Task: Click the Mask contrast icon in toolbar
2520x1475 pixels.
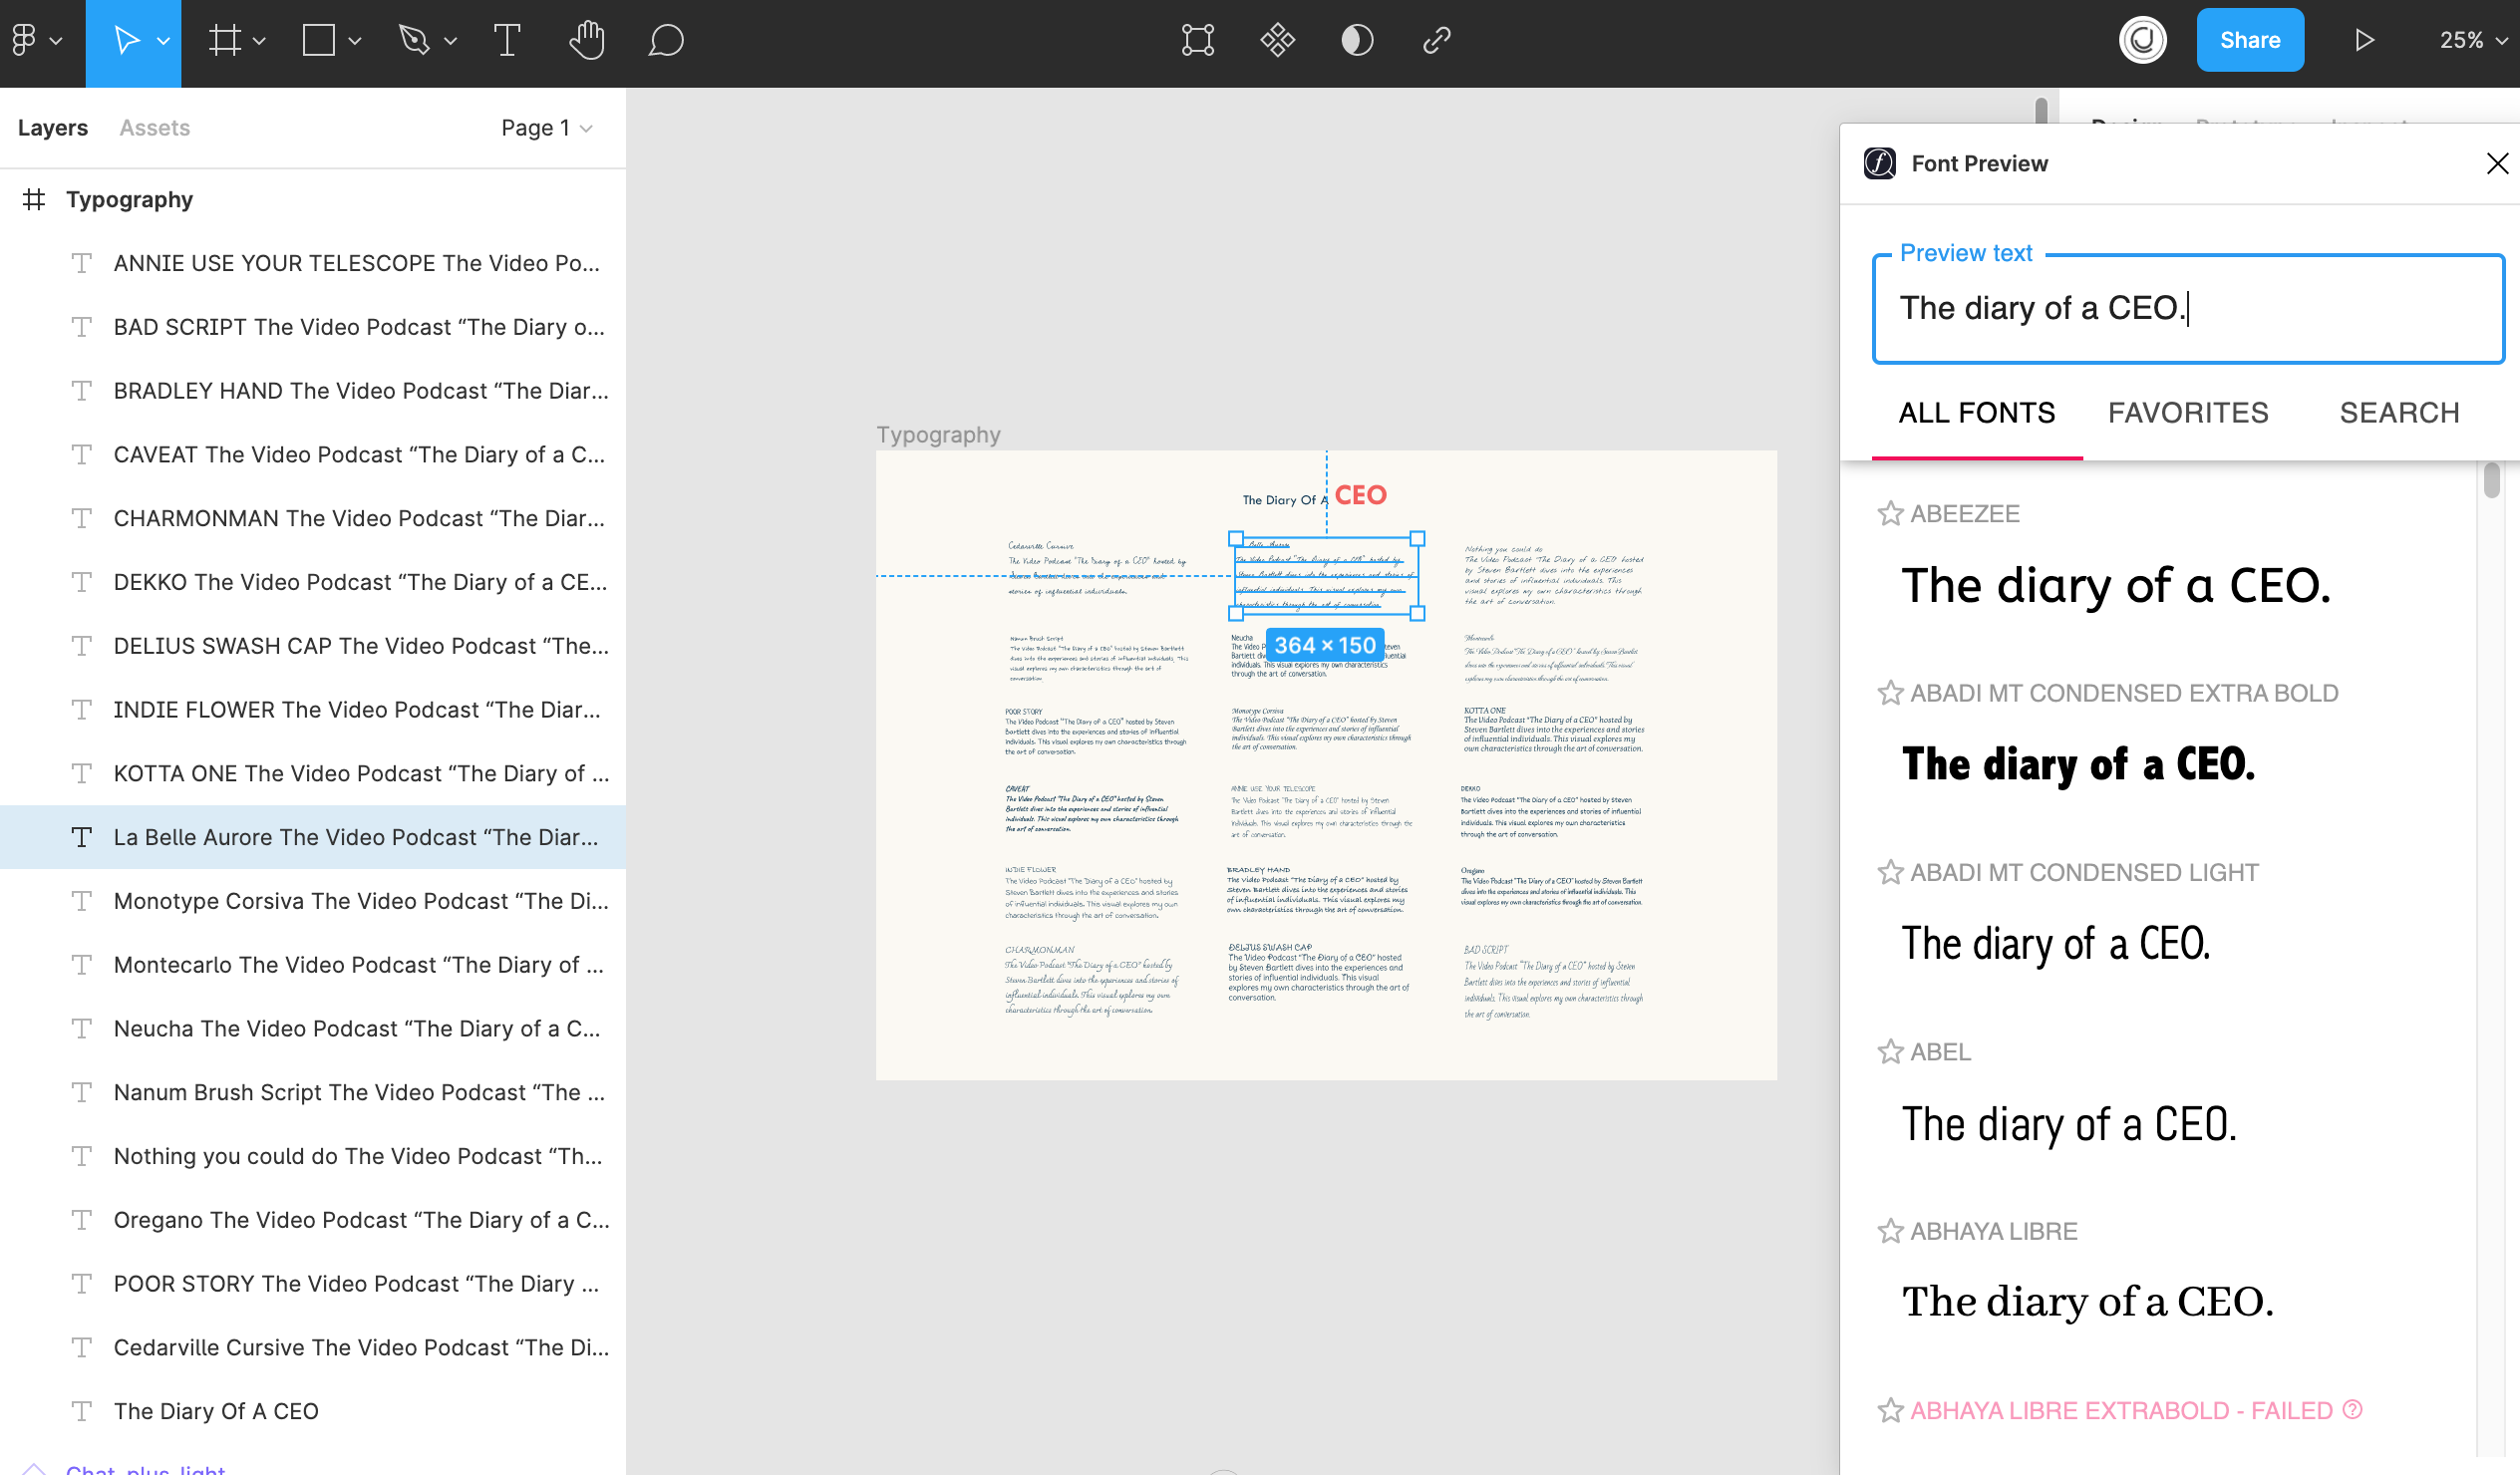Action: coord(1356,40)
